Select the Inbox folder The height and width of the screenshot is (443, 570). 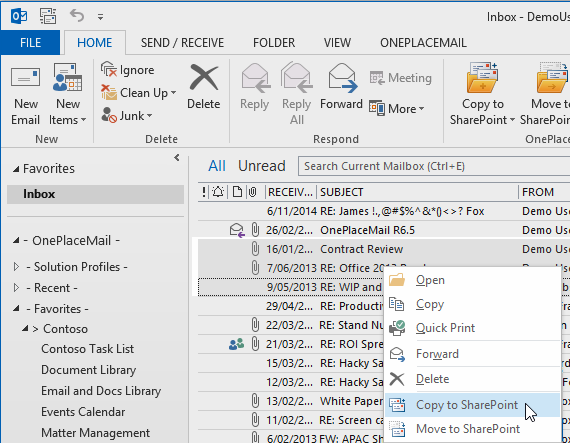point(95,194)
